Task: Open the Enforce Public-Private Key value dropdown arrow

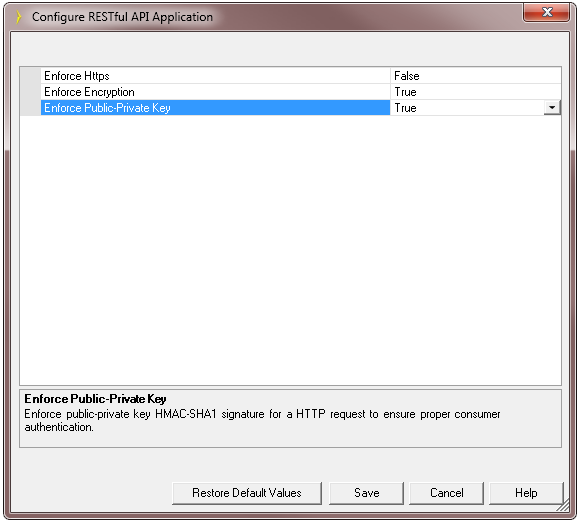Action: point(552,108)
